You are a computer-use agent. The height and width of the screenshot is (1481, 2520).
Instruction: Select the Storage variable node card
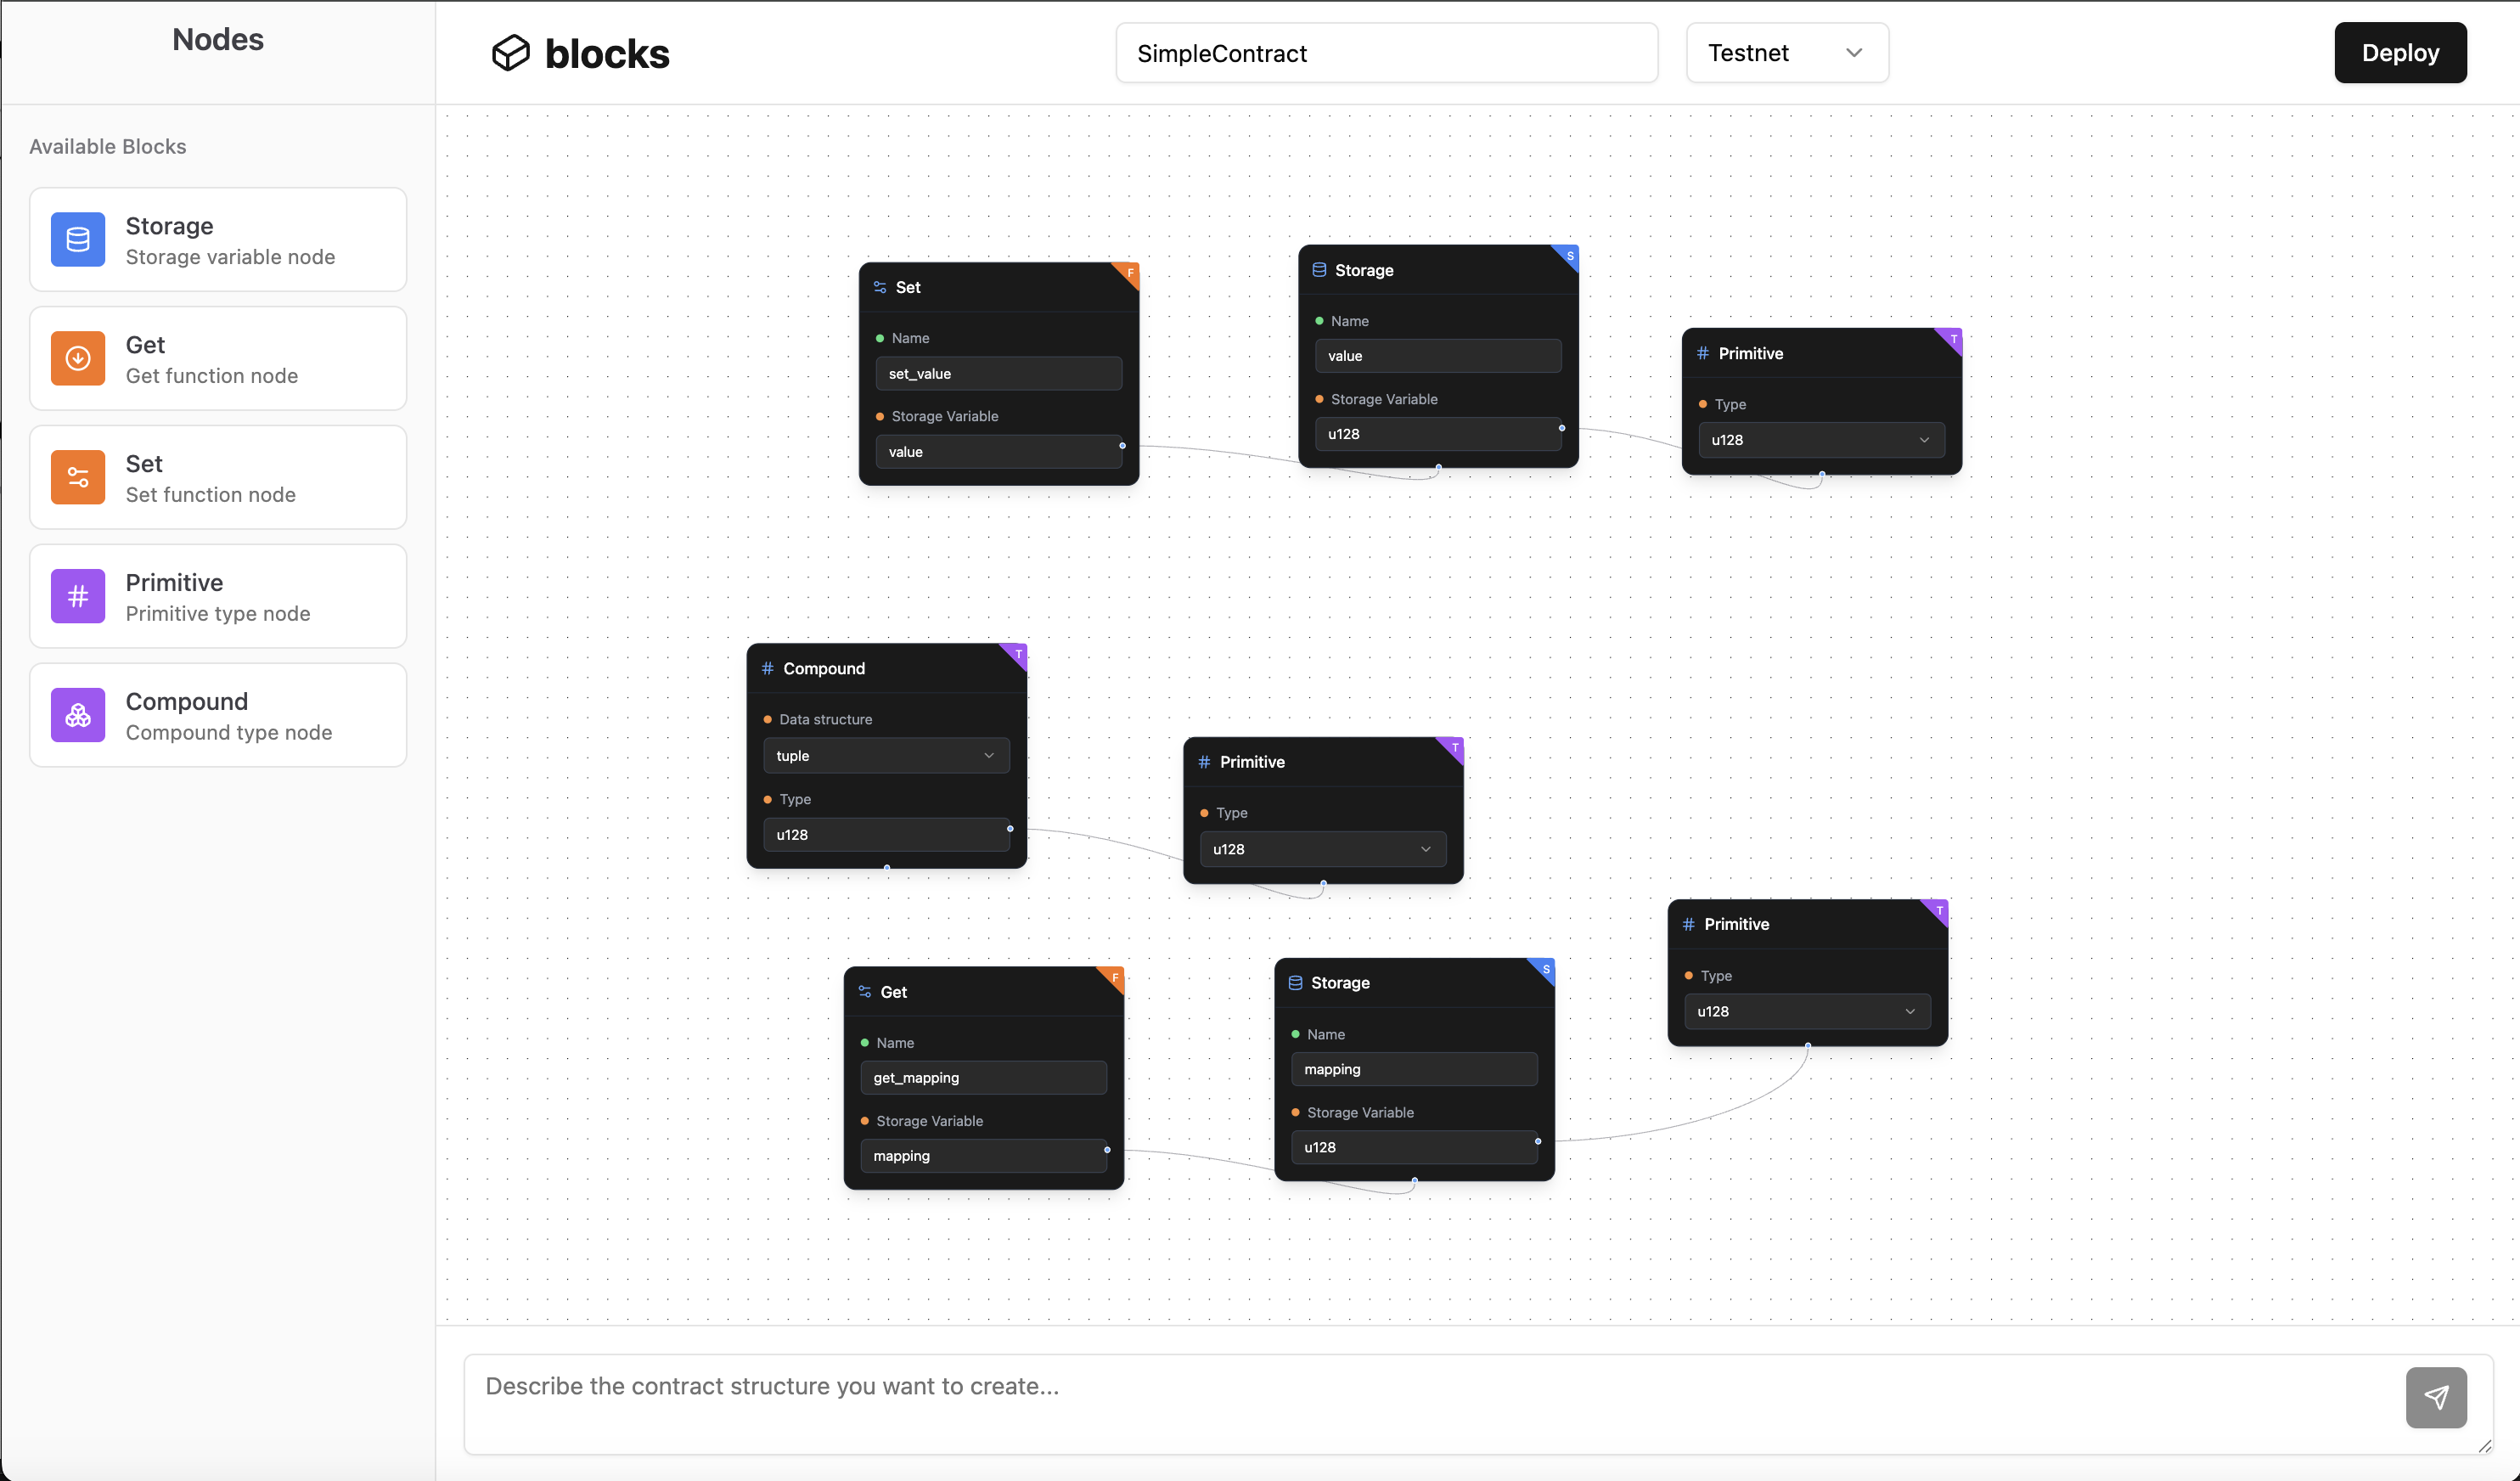click(x=218, y=240)
